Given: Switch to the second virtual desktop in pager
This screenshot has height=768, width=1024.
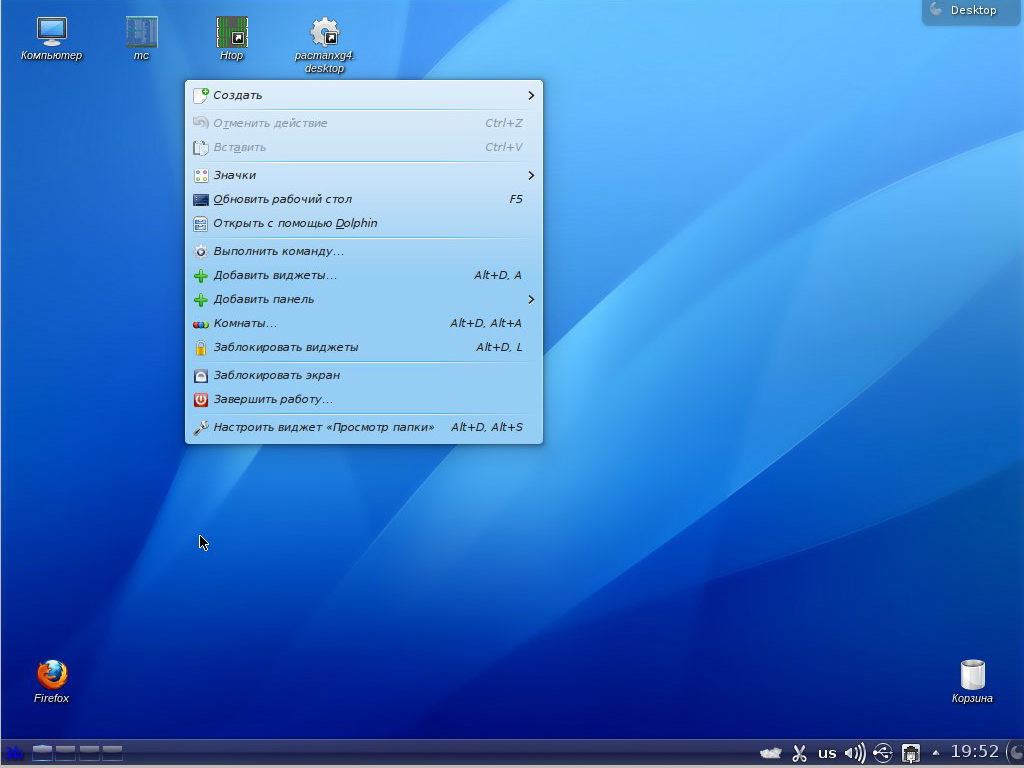Looking at the screenshot, I should point(65,753).
